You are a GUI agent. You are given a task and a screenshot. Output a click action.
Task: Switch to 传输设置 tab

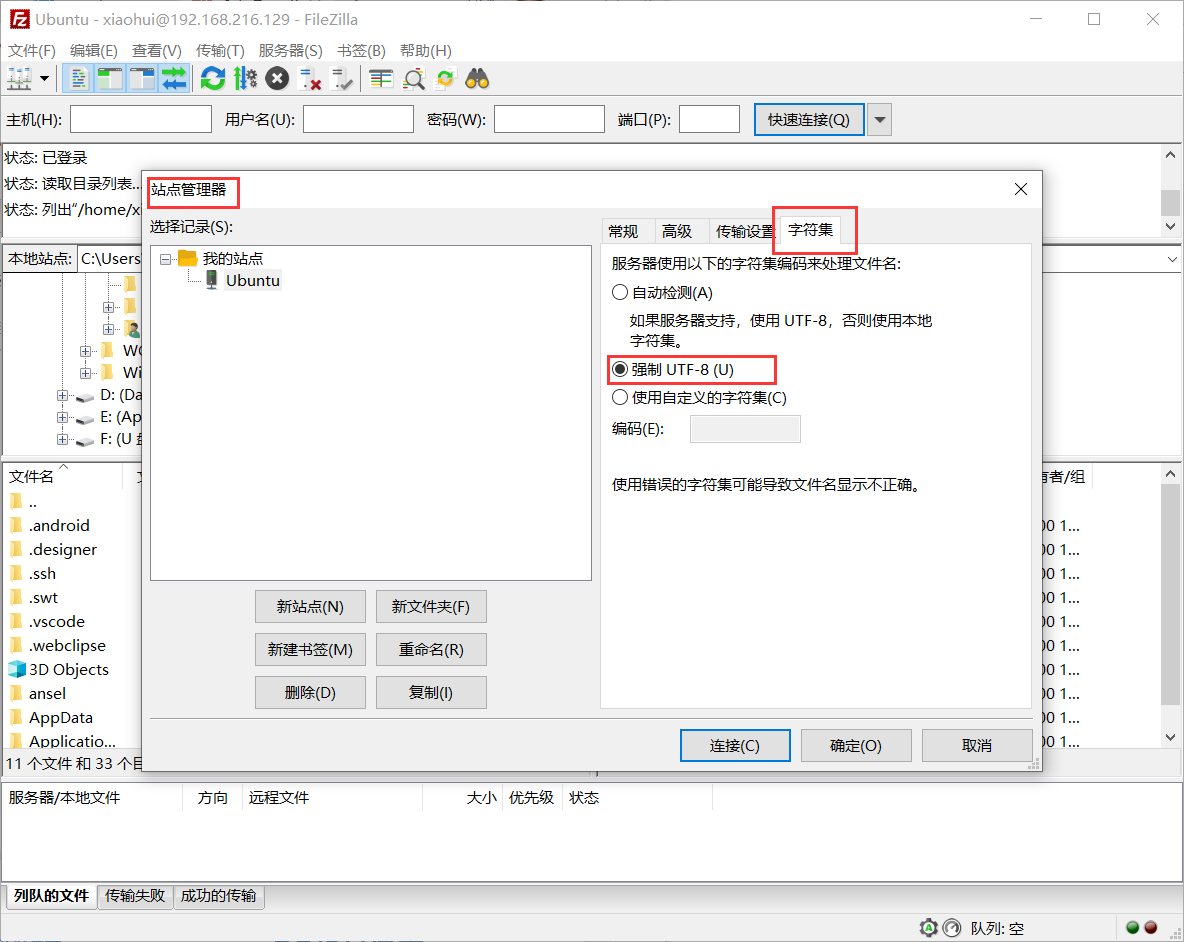(744, 231)
